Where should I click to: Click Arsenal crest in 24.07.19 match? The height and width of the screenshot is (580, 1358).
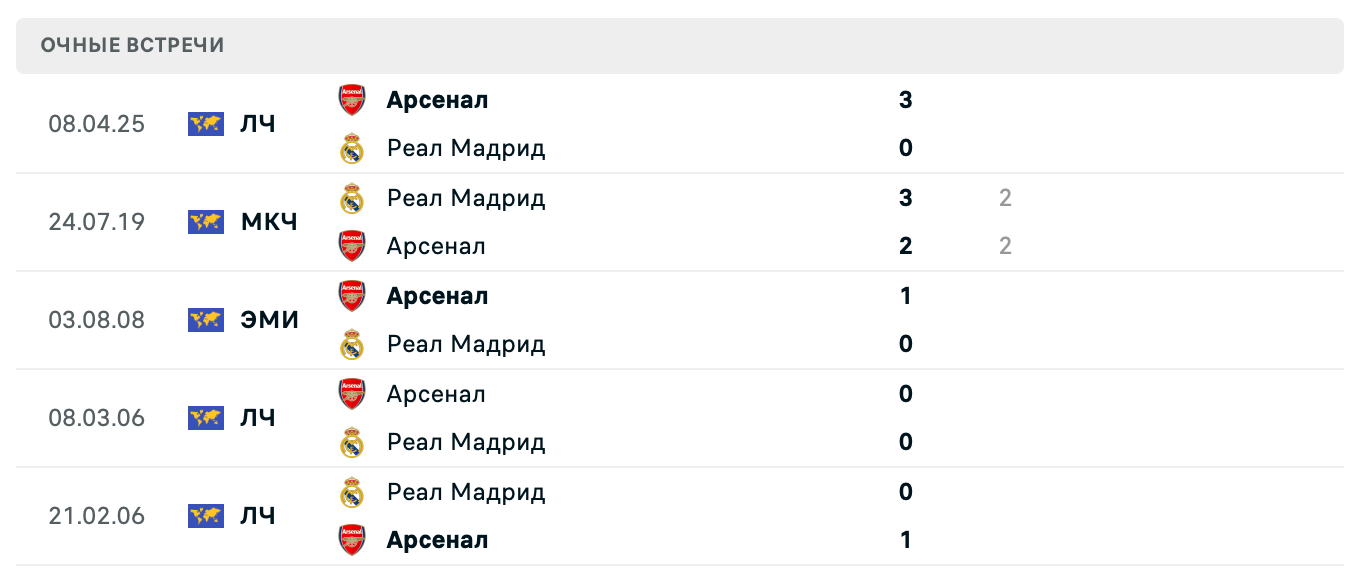[352, 246]
